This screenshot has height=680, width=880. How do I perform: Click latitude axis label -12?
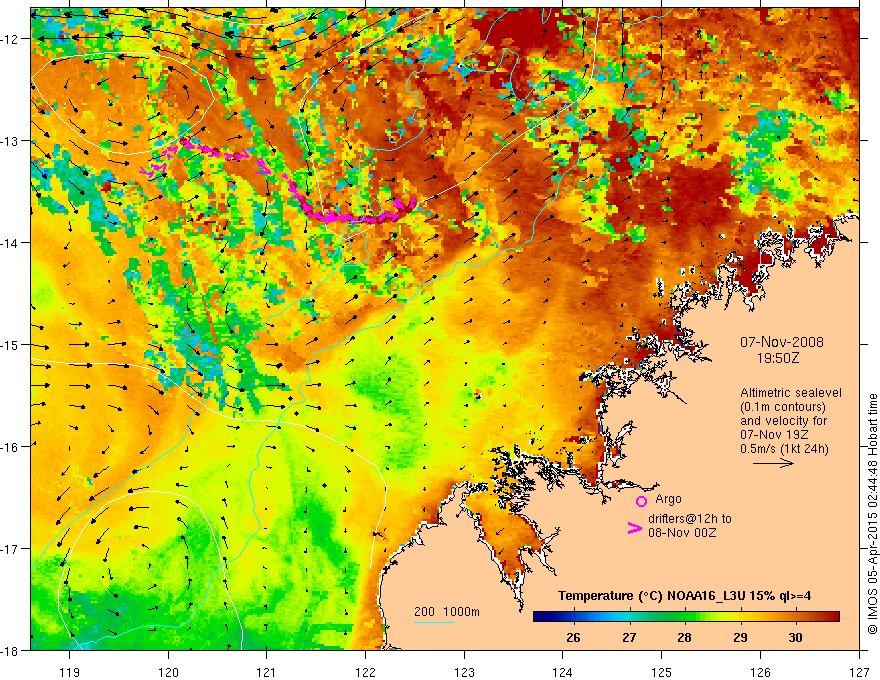10,39
